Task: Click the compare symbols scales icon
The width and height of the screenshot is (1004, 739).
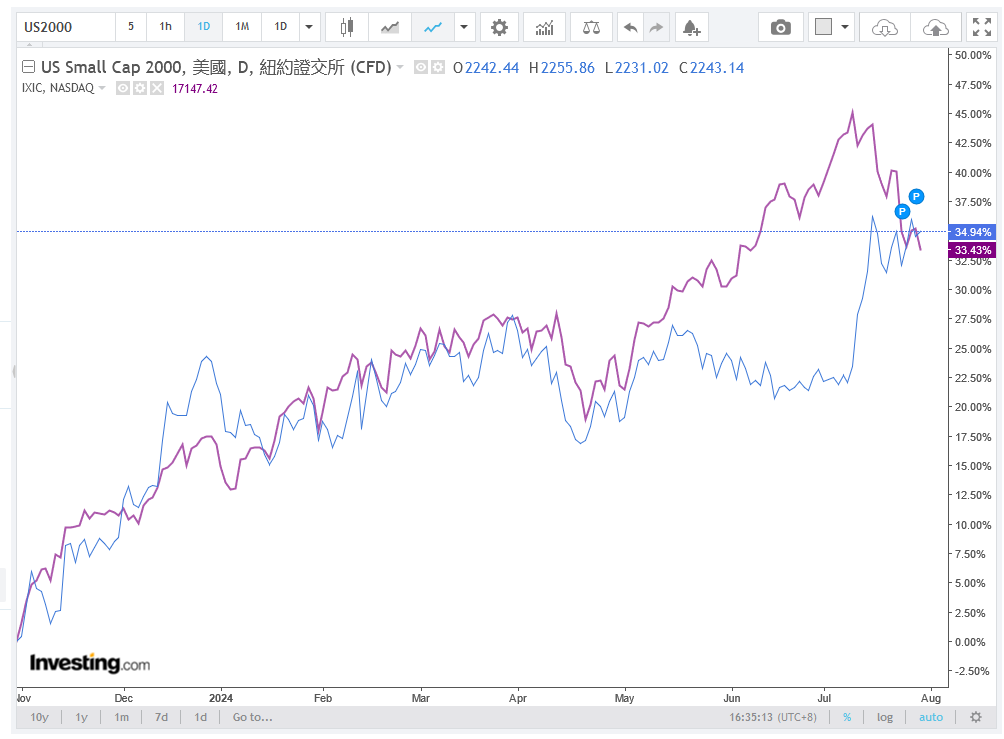Action: (x=591, y=27)
